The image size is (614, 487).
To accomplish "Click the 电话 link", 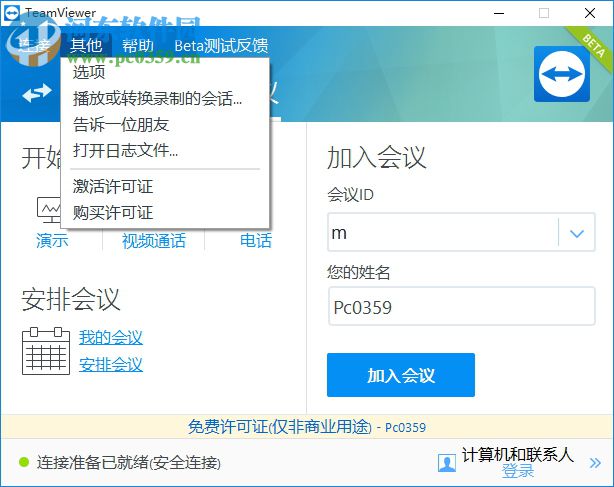I will coord(256,240).
